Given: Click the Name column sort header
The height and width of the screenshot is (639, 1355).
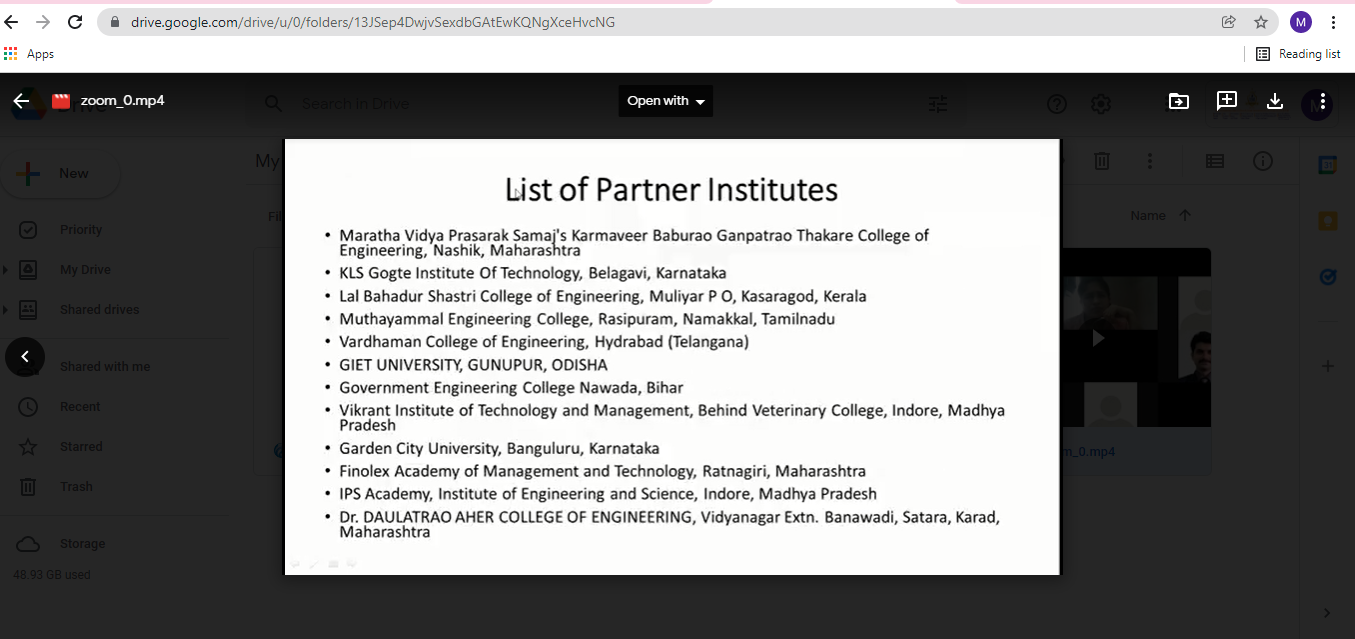Looking at the screenshot, I should click(x=1148, y=216).
